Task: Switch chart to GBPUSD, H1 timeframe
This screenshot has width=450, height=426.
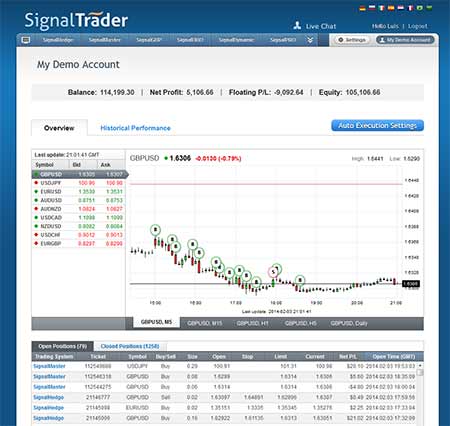Action: pyautogui.click(x=252, y=323)
